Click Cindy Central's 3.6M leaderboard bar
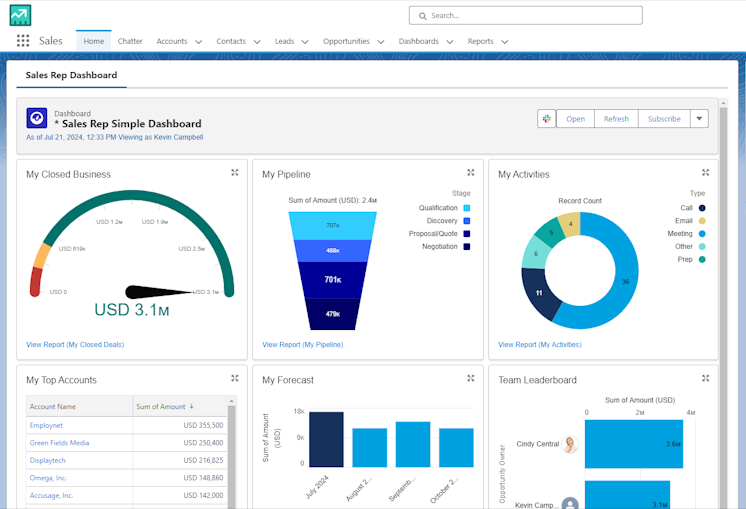The image size is (746, 509). pyautogui.click(x=634, y=444)
